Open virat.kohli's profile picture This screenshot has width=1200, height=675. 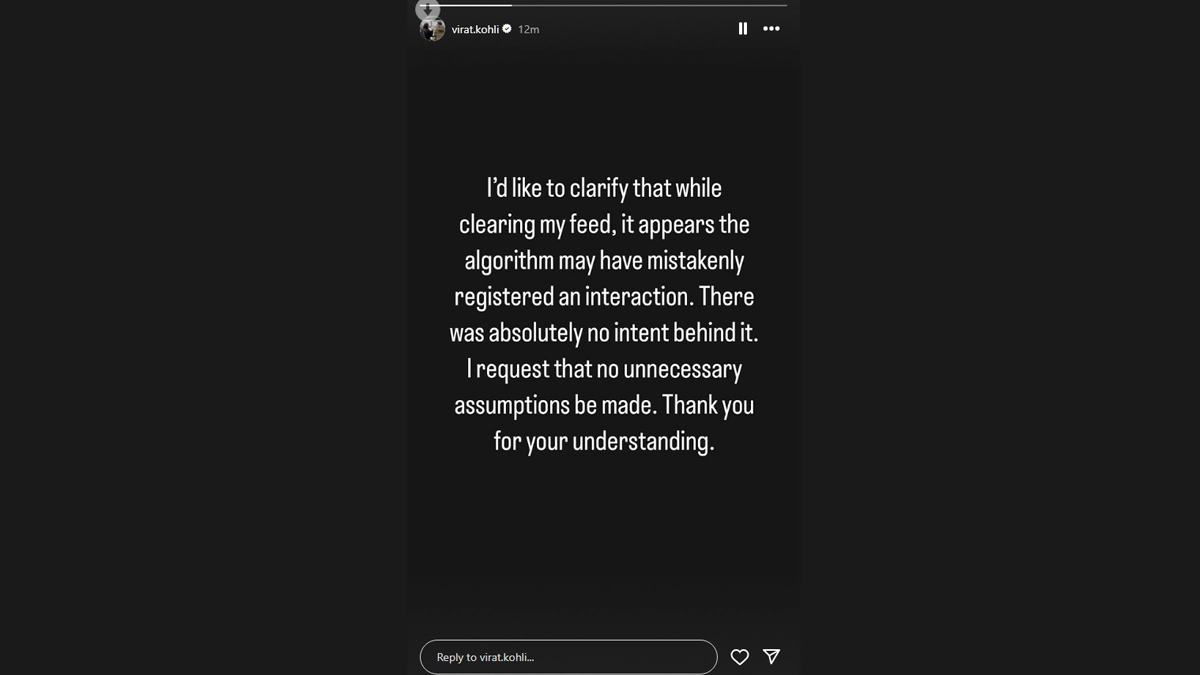tap(432, 30)
